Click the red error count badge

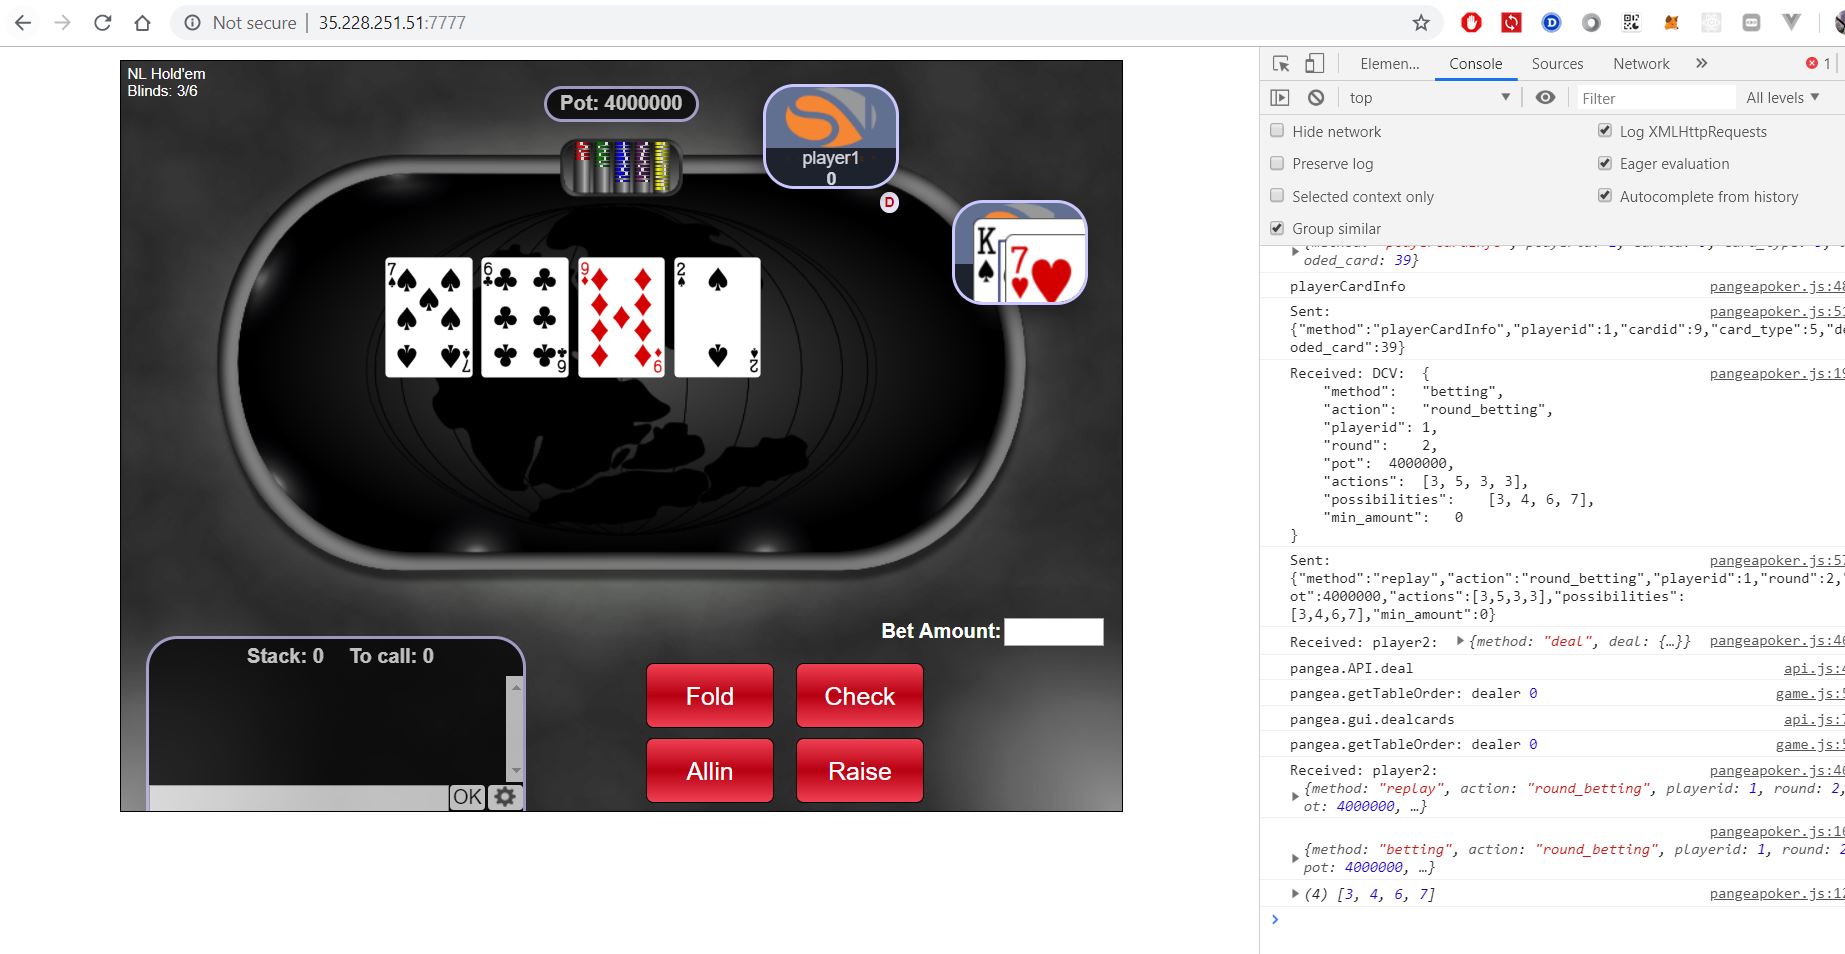click(x=1818, y=63)
